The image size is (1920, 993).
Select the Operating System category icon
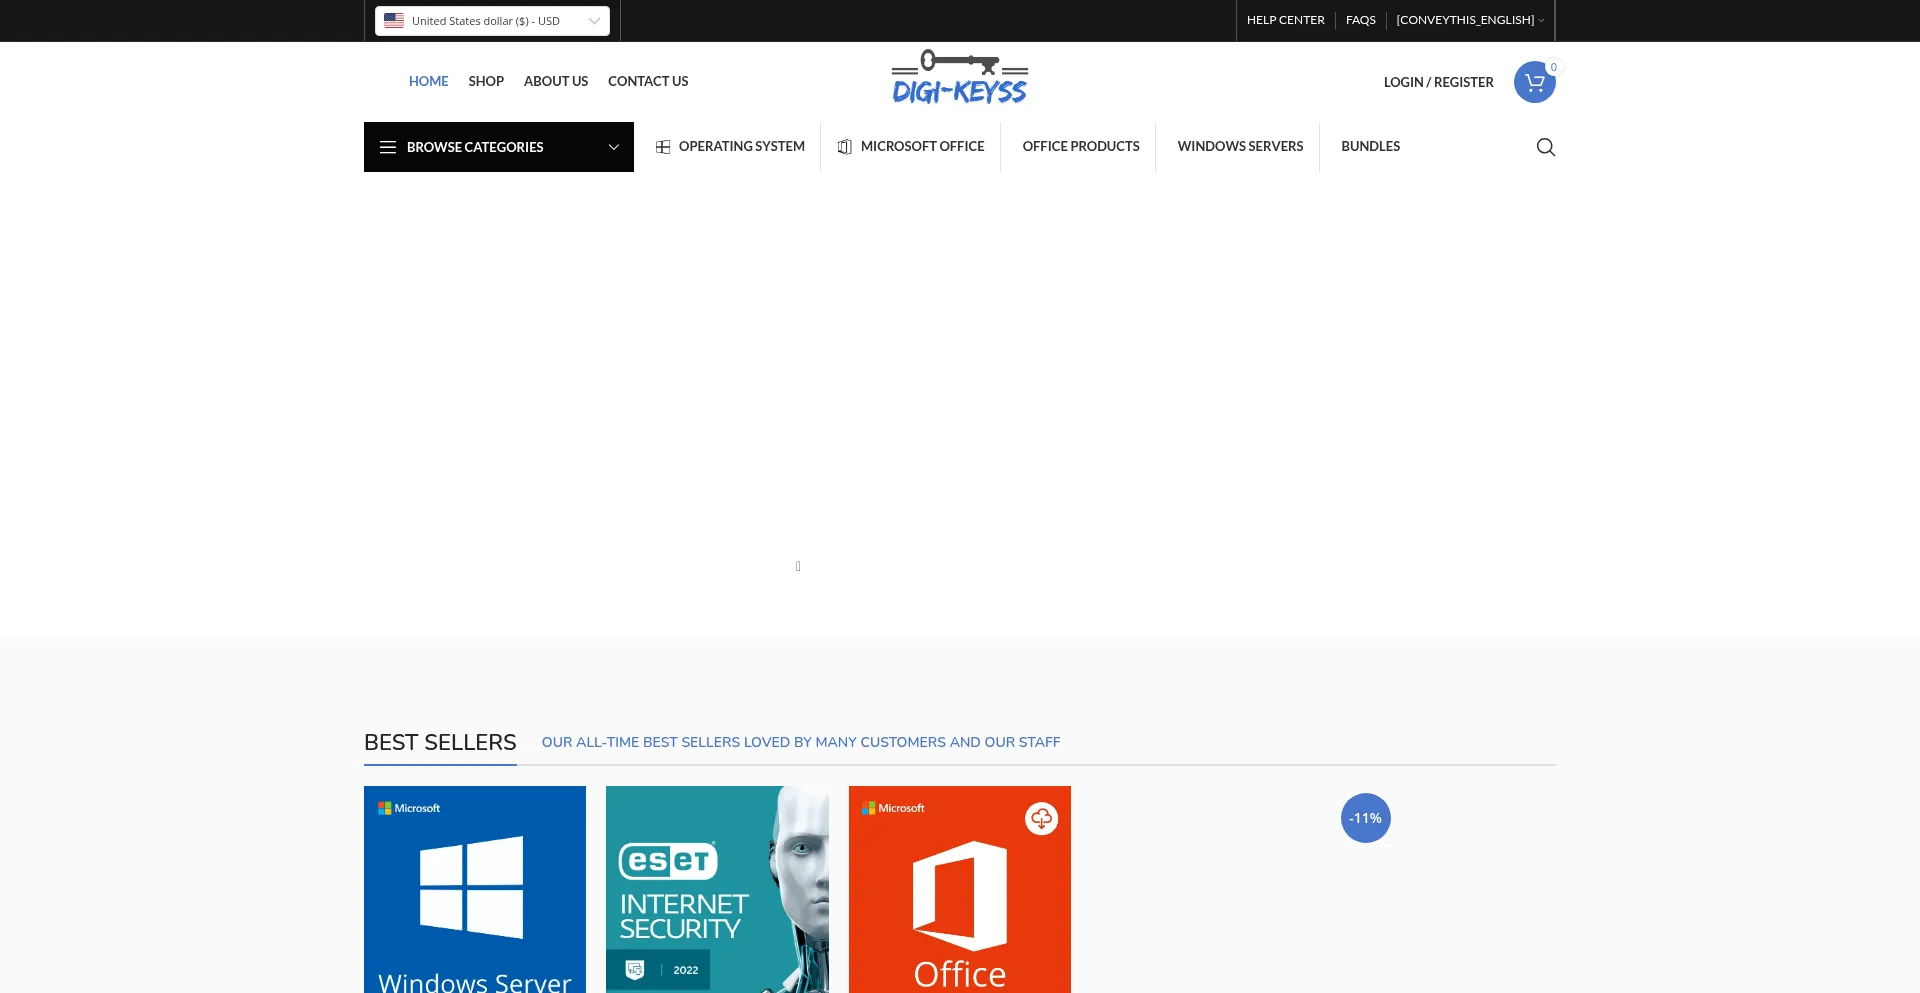pos(663,146)
